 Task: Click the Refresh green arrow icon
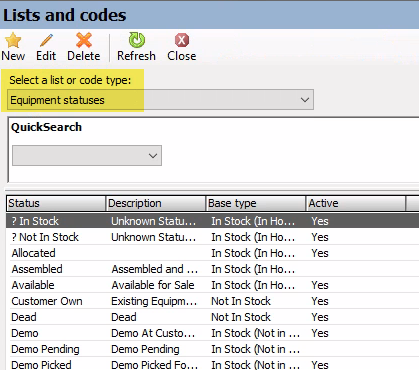click(x=137, y=40)
